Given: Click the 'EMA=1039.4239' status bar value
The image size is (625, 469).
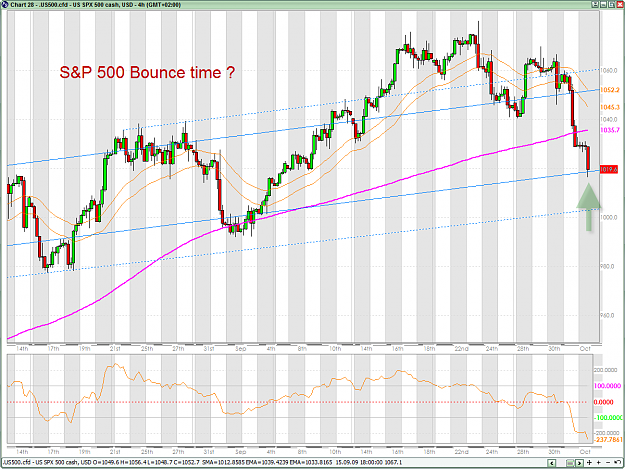Looking at the screenshot, I should tap(266, 463).
